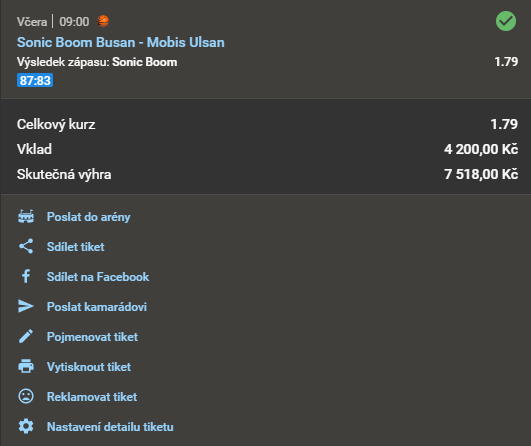Open Nastavení detailu tiketu

click(110, 427)
